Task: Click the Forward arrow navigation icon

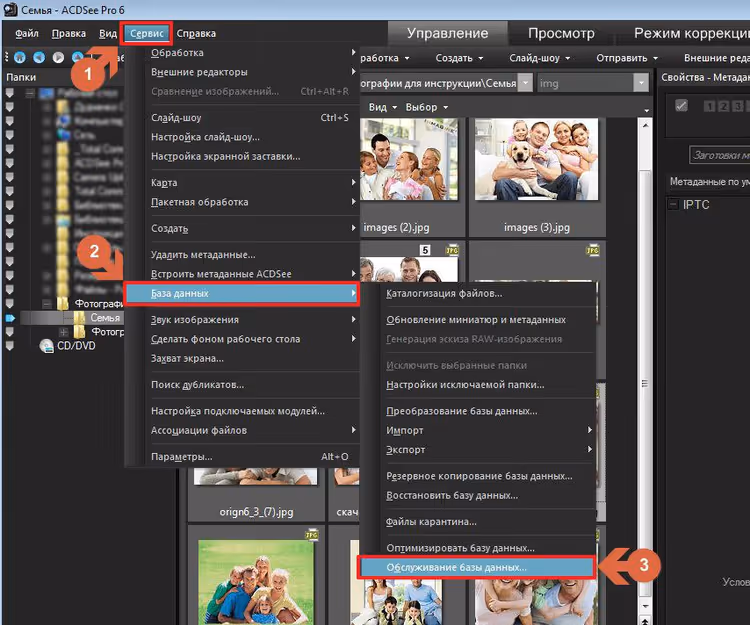Action: pyautogui.click(x=58, y=57)
